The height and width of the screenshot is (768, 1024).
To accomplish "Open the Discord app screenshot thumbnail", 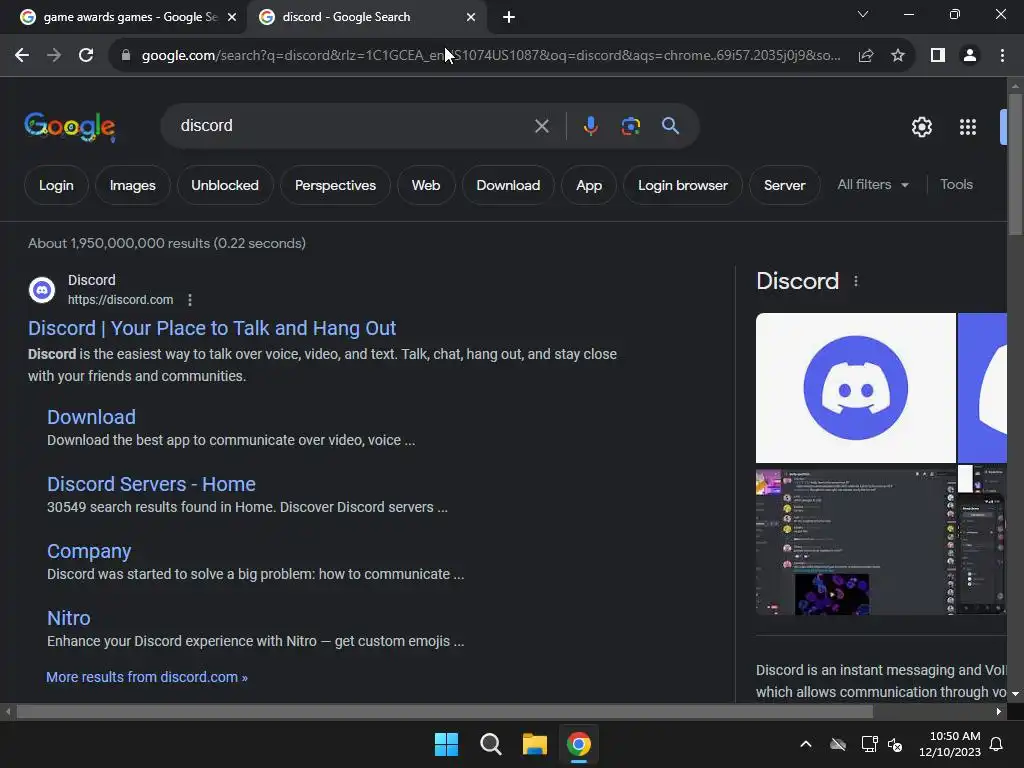I will click(x=856, y=541).
